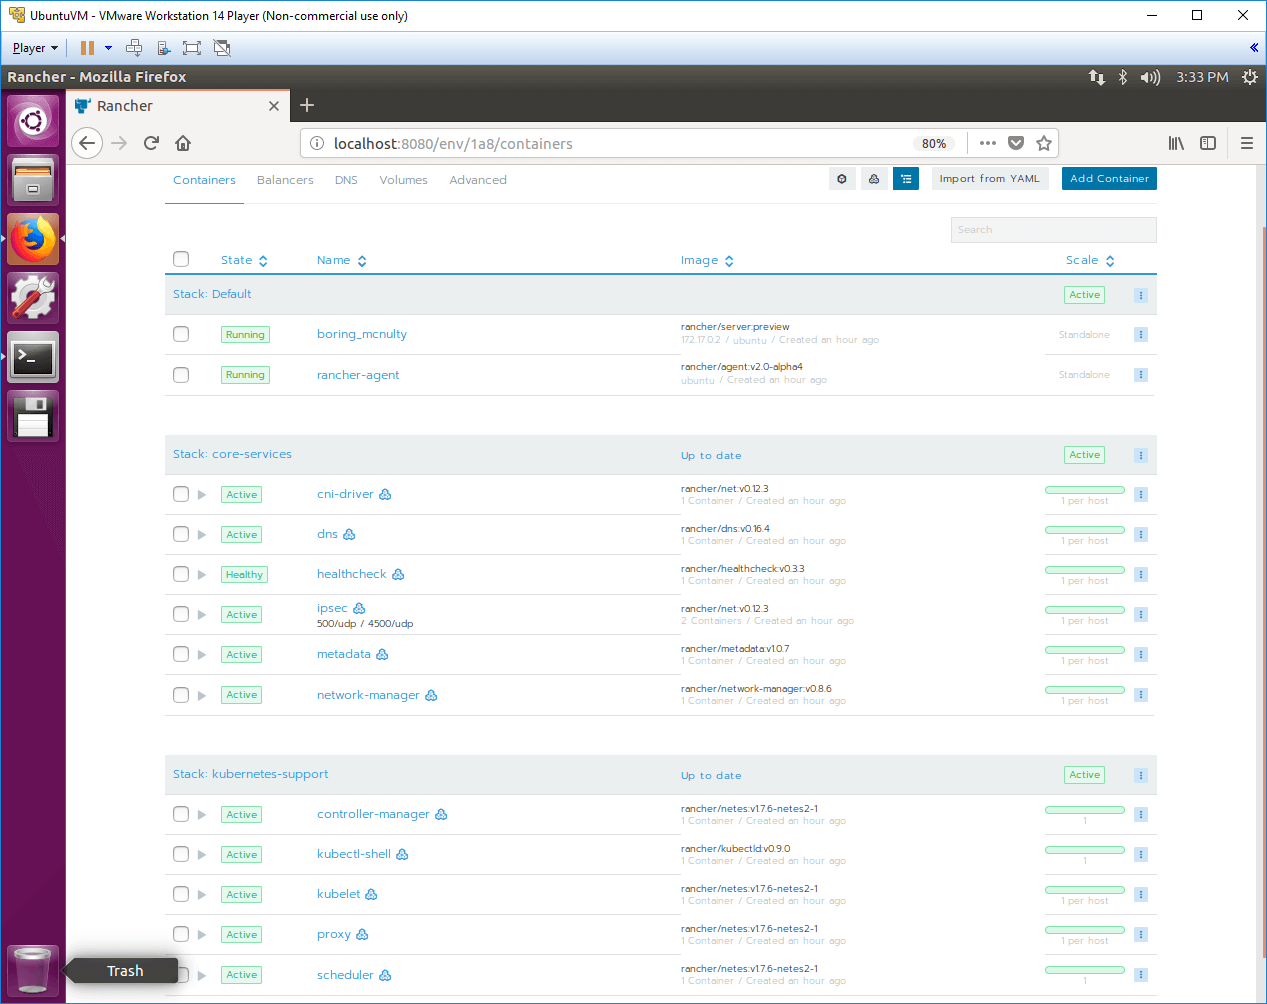Switch to the Advanced tab
The image size is (1267, 1004).
(478, 180)
